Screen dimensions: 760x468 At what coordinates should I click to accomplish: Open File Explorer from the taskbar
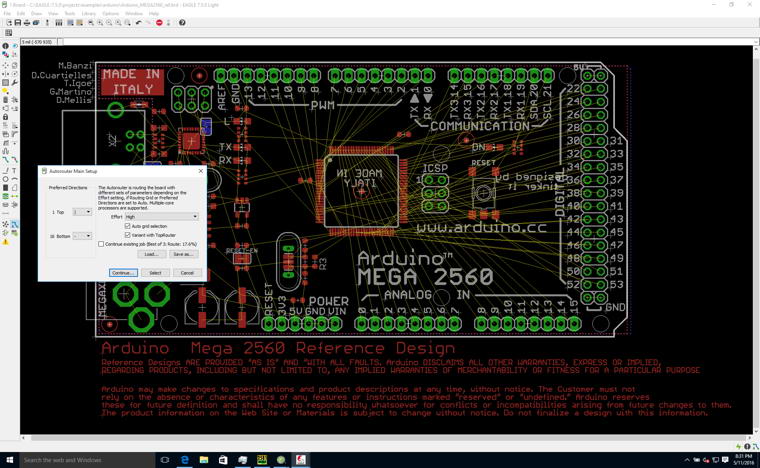coord(204,460)
